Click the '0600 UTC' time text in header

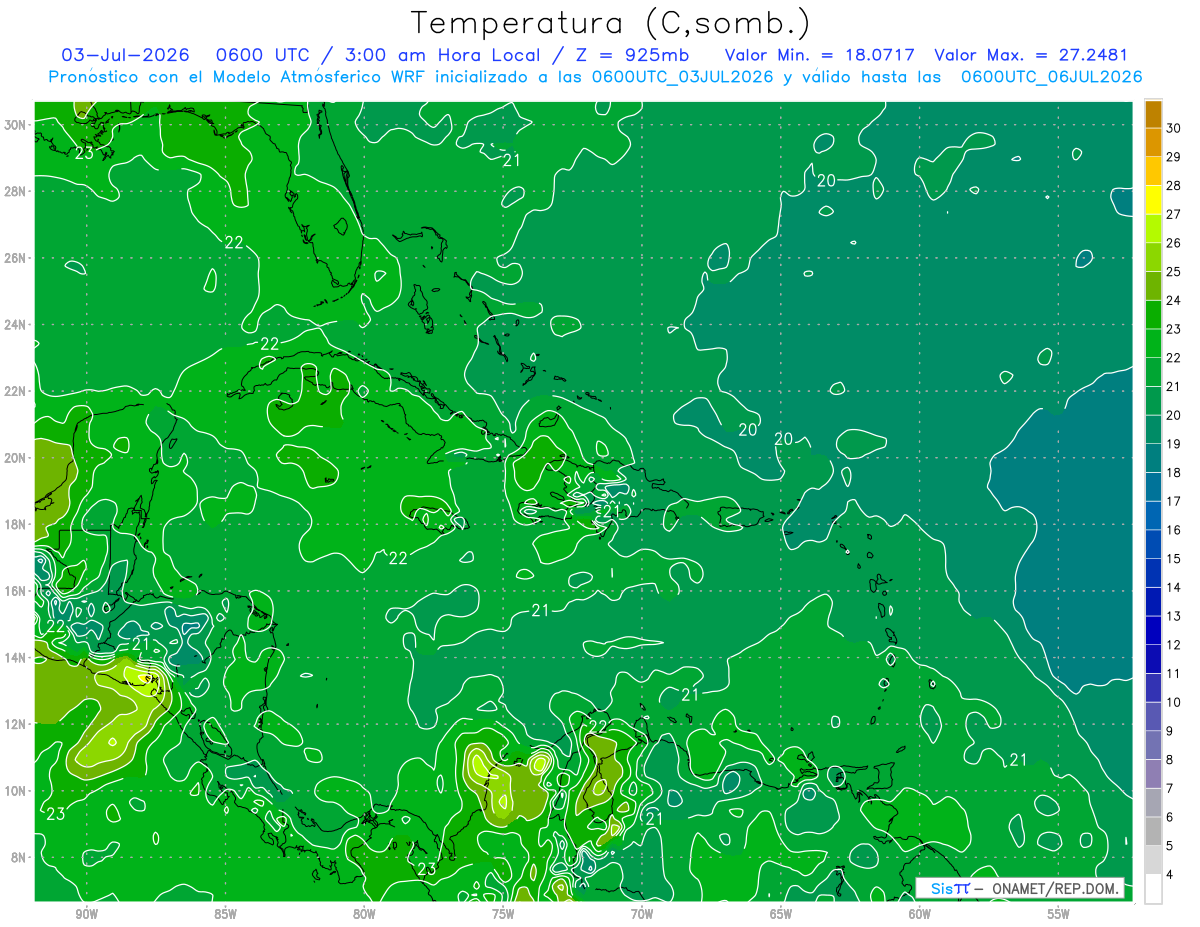coord(266,55)
